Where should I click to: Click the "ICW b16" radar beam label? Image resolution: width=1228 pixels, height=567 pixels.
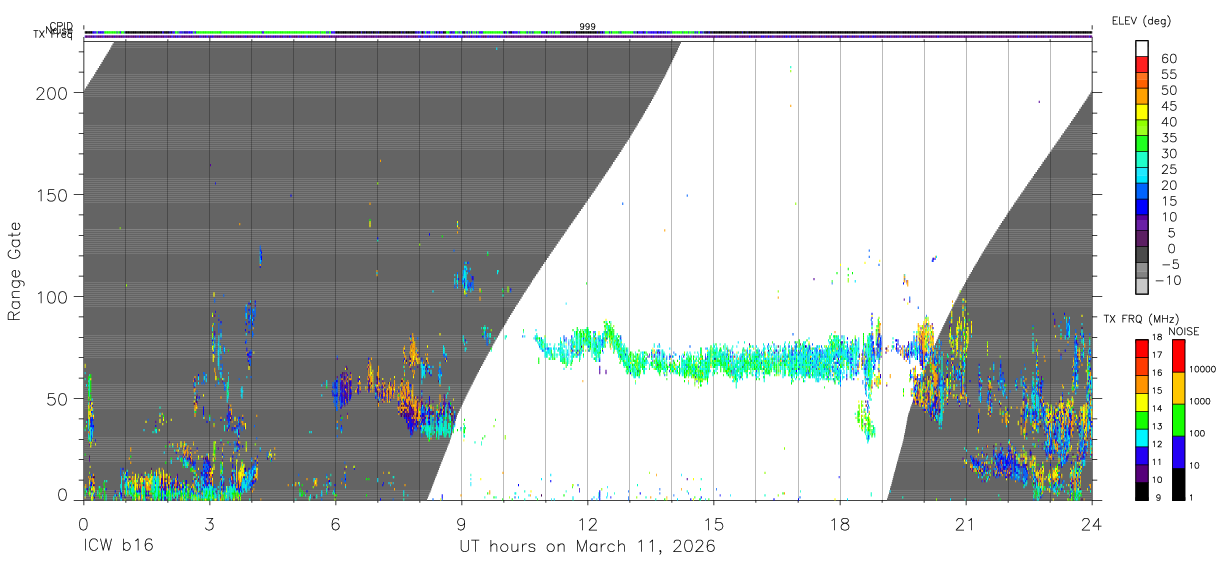point(119,546)
